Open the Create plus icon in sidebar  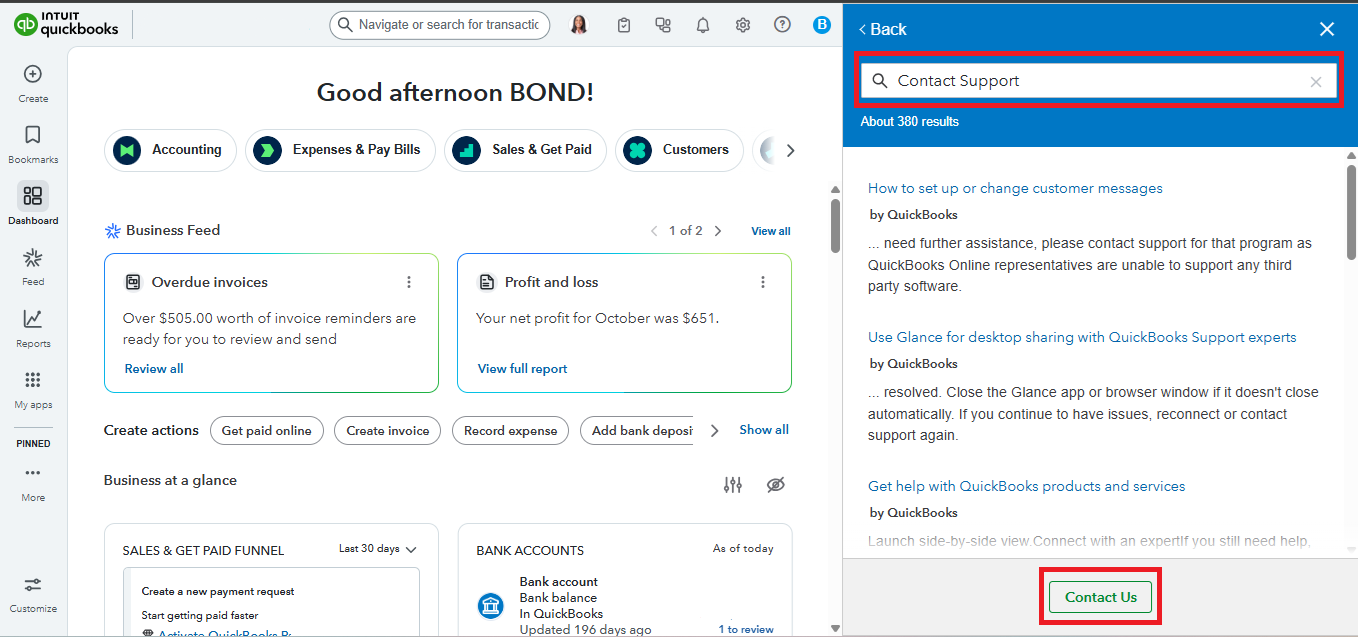click(33, 74)
